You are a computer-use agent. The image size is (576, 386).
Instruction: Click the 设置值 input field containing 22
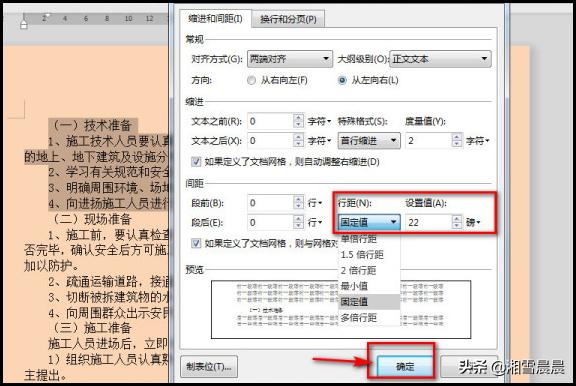(428, 223)
